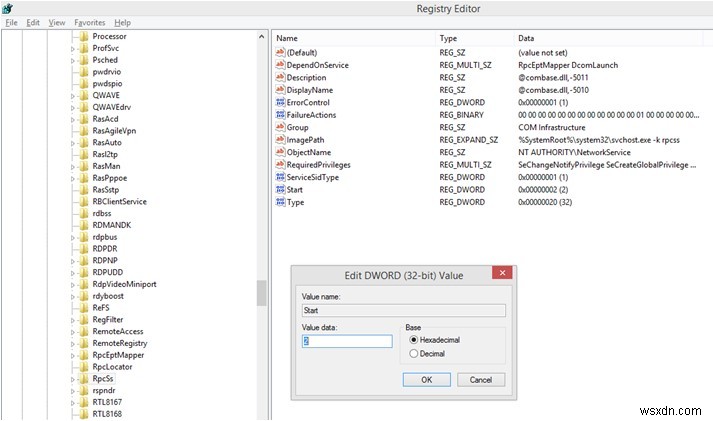Click 'NT AUTHORITY\NetworkService' data cell
713x421 pixels.
574,152
